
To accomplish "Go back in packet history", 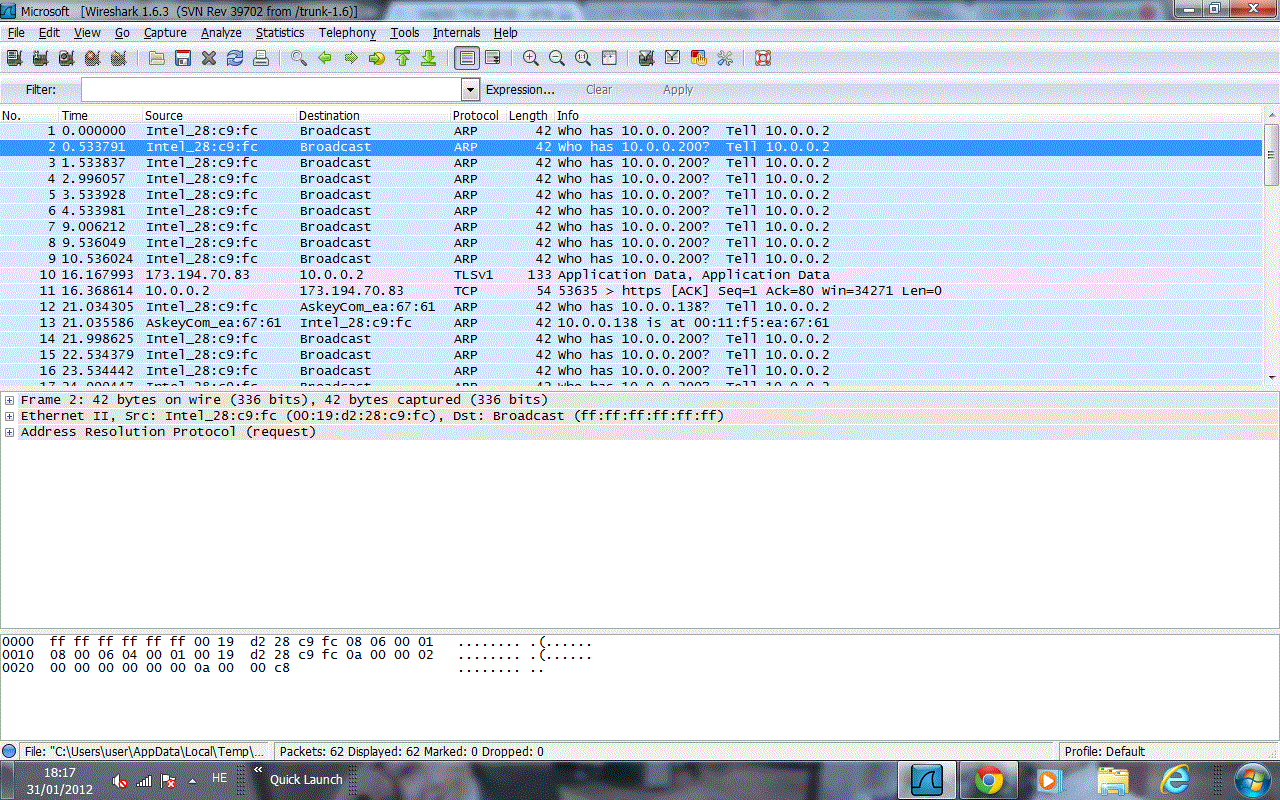I will (325, 58).
